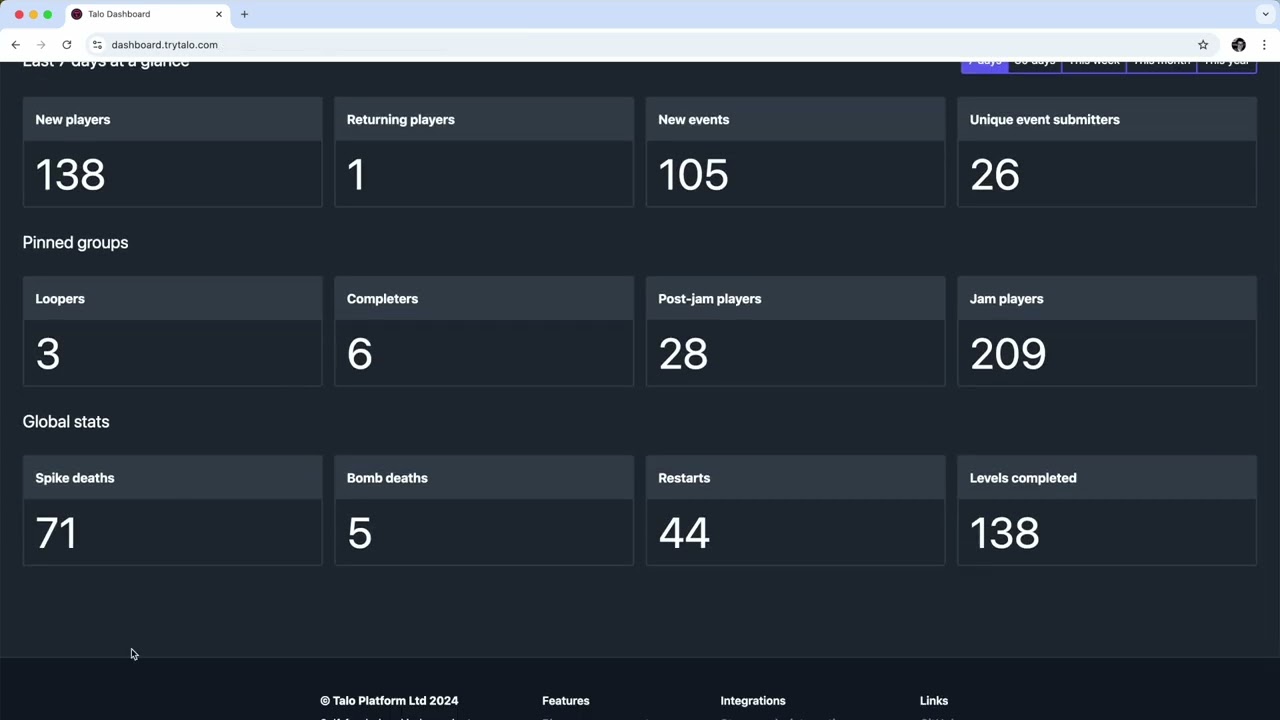Click the Restarts stat heading

tap(684, 478)
